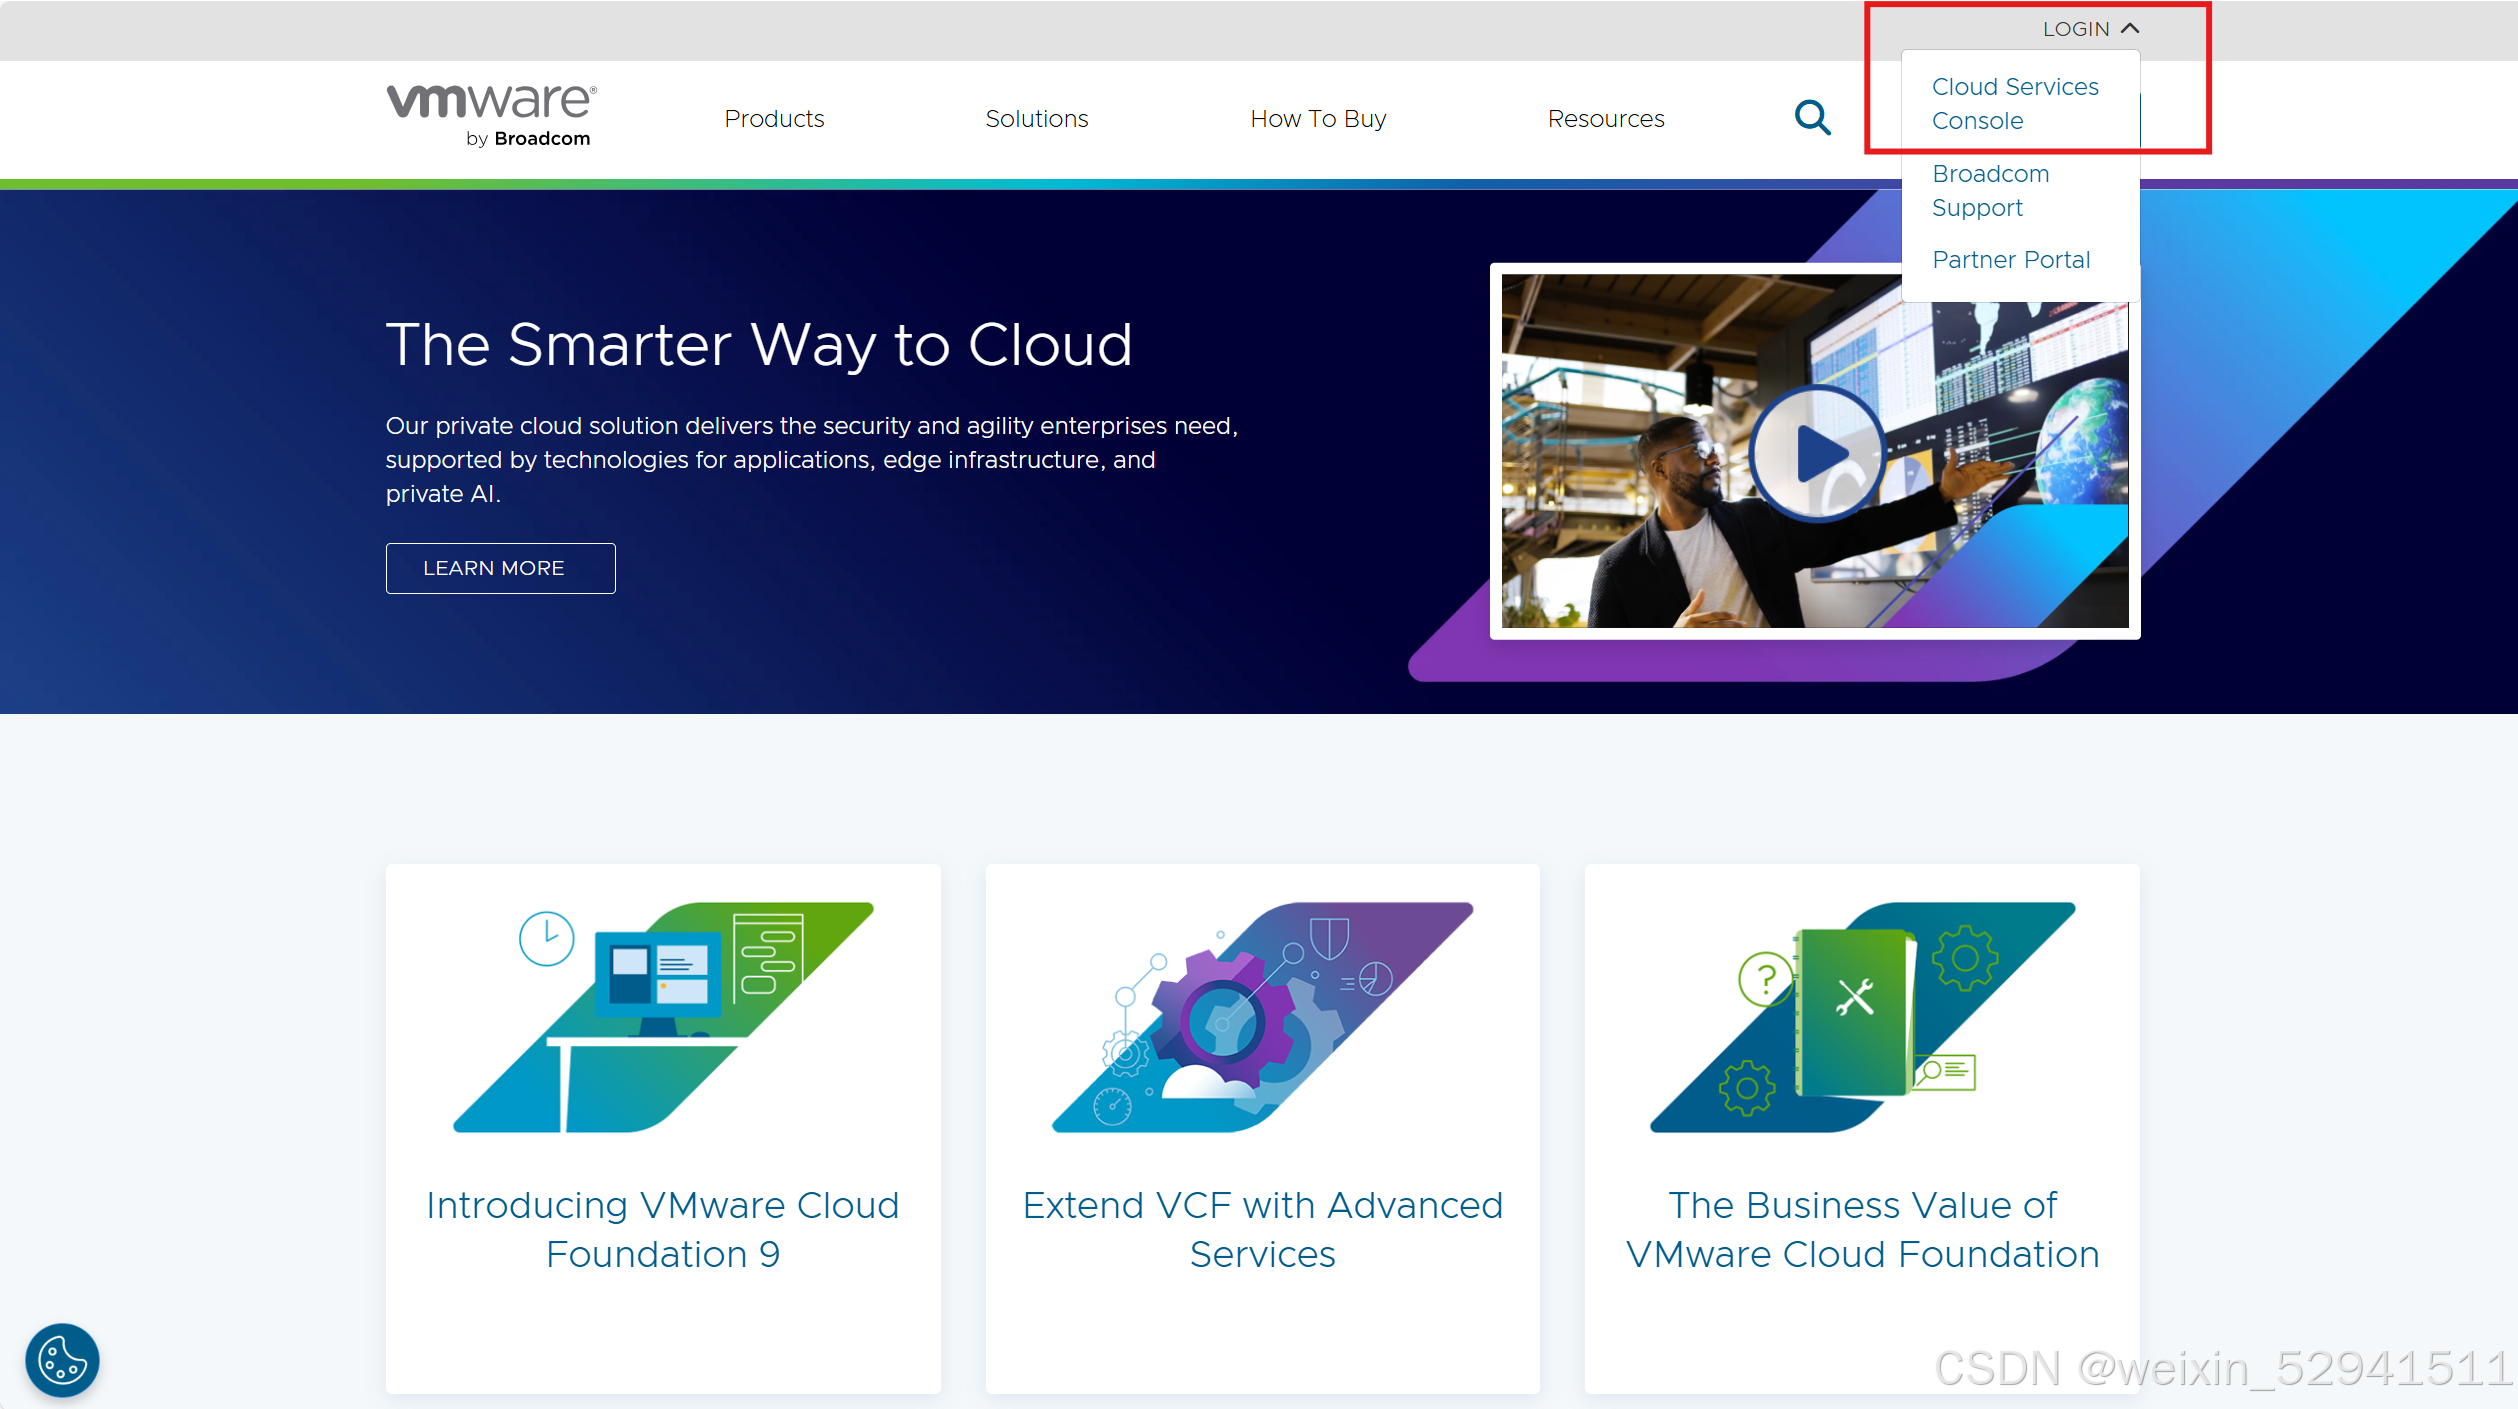Open Extend VCF with Advanced Services link
The height and width of the screenshot is (1409, 2518).
pos(1262,1229)
